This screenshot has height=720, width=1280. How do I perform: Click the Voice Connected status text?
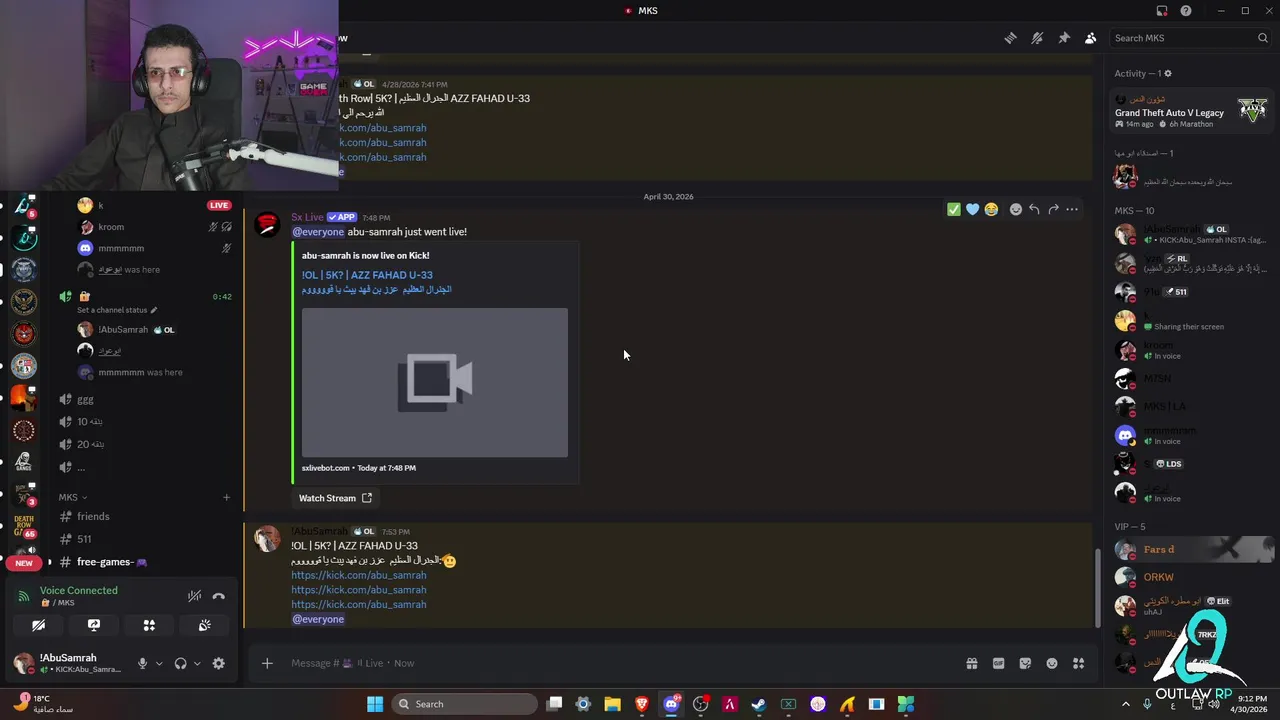click(79, 590)
